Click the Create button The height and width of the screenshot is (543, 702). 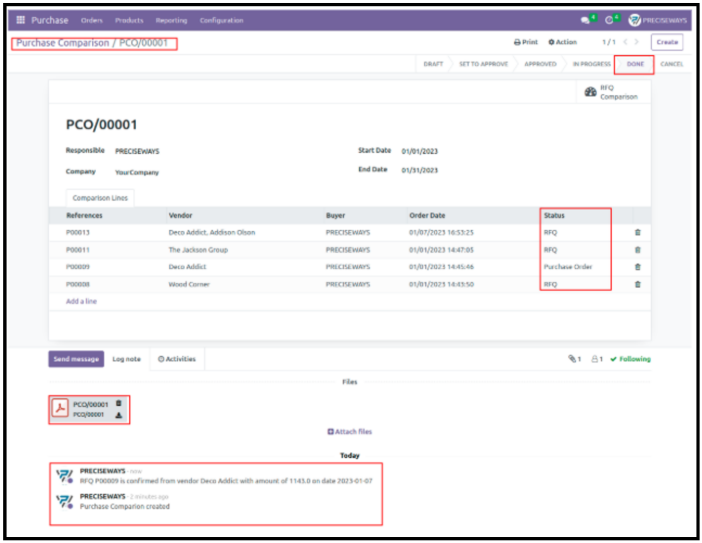click(667, 42)
